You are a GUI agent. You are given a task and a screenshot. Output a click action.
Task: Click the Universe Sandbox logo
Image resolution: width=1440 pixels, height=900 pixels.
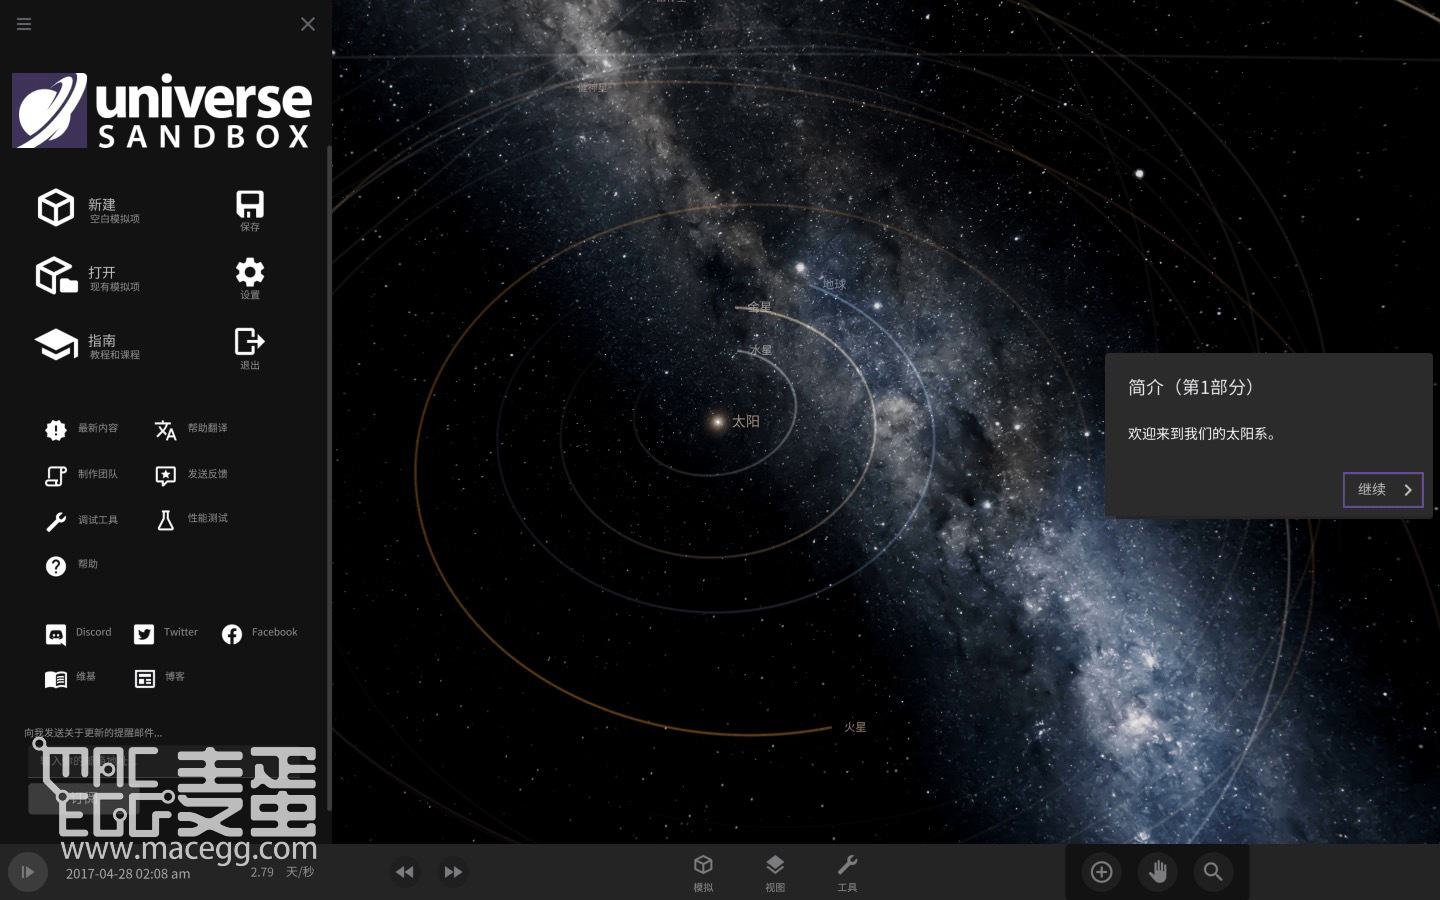[162, 110]
